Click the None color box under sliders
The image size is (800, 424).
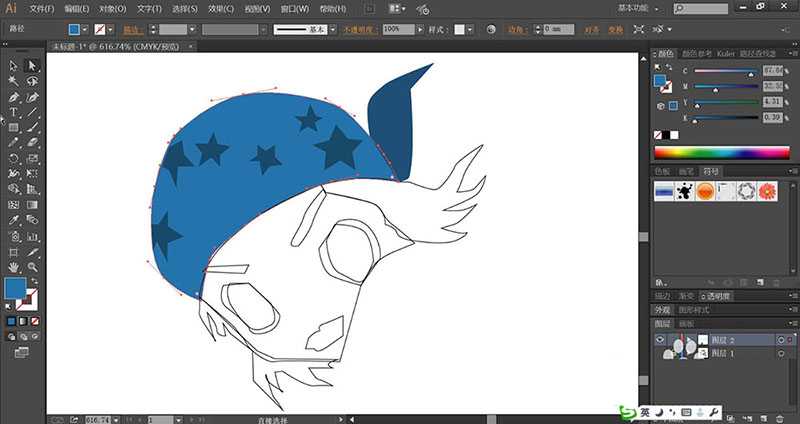tap(659, 135)
